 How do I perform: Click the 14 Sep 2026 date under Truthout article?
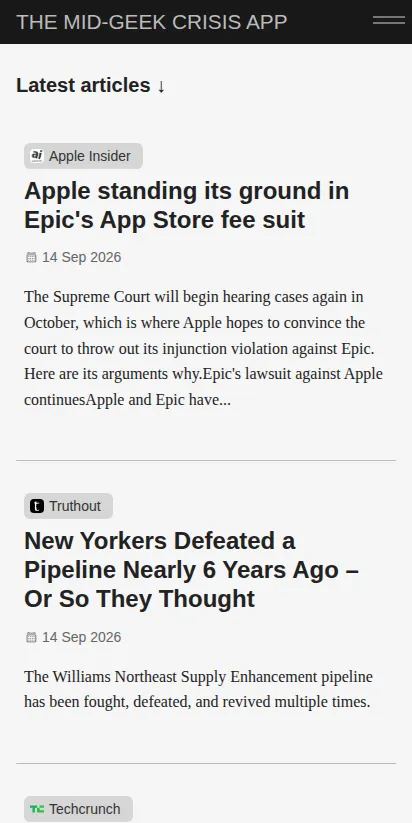coord(81,637)
